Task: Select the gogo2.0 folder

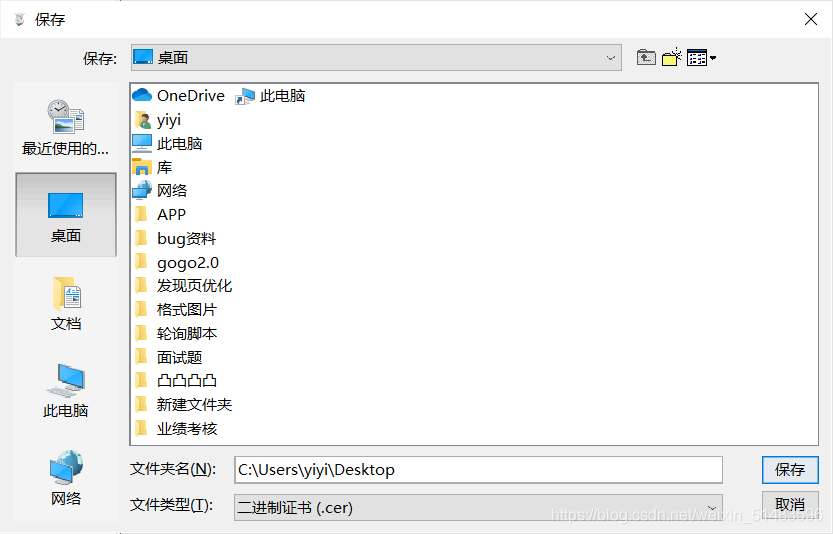Action: pyautogui.click(x=176, y=262)
